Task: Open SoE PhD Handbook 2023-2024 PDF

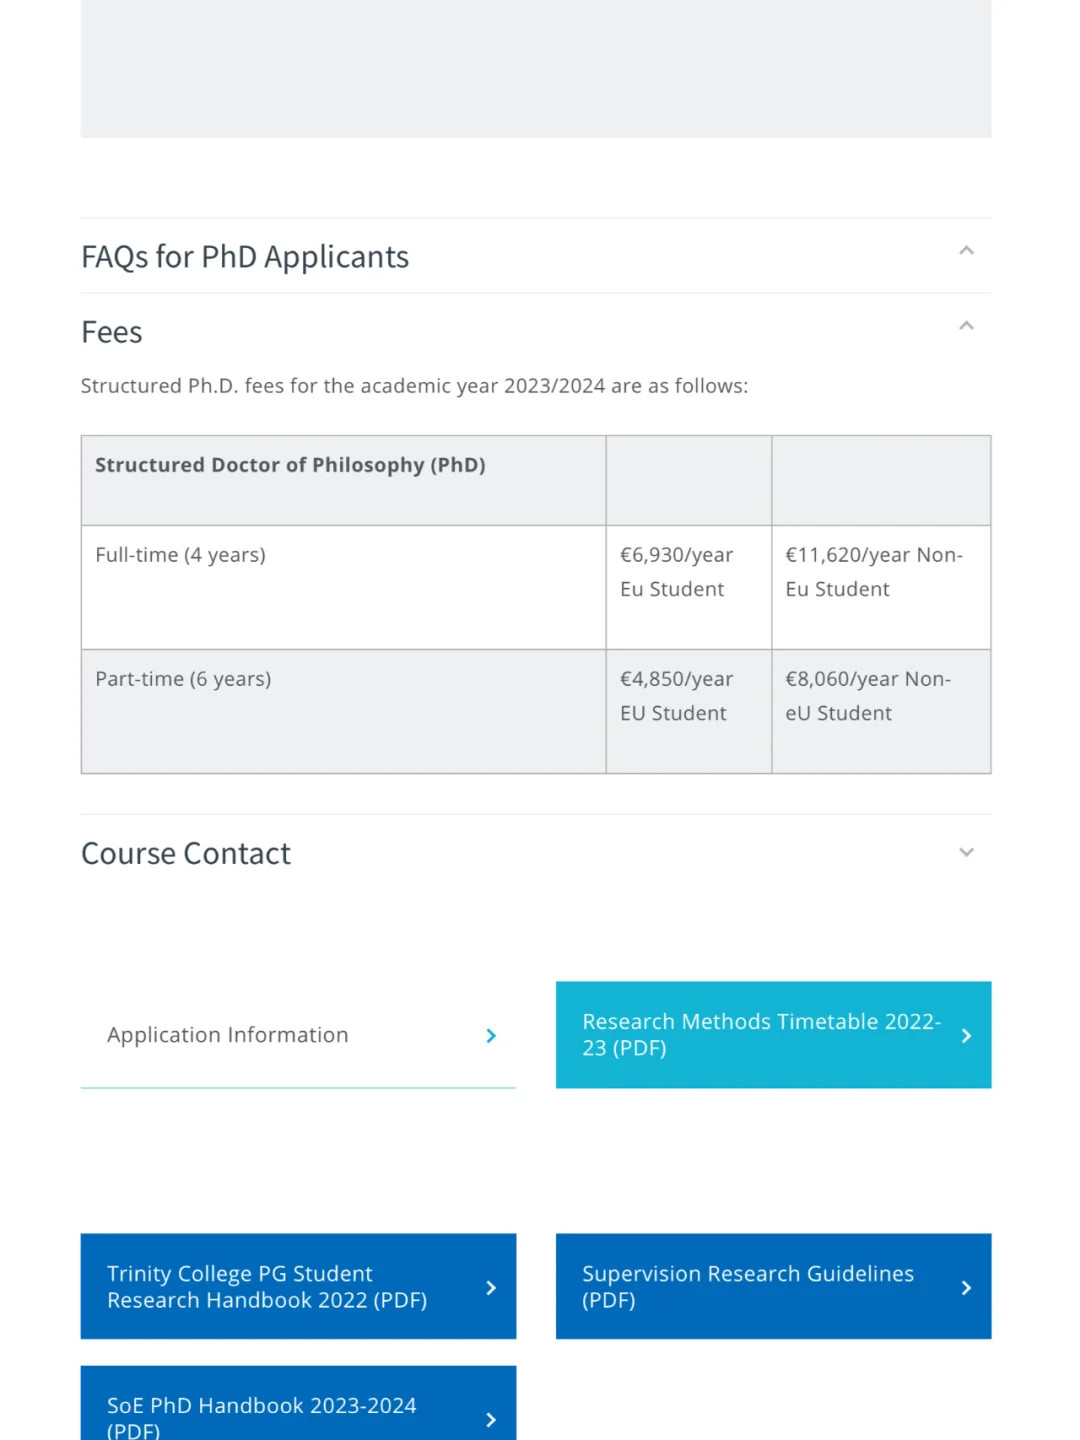Action: tap(298, 1404)
